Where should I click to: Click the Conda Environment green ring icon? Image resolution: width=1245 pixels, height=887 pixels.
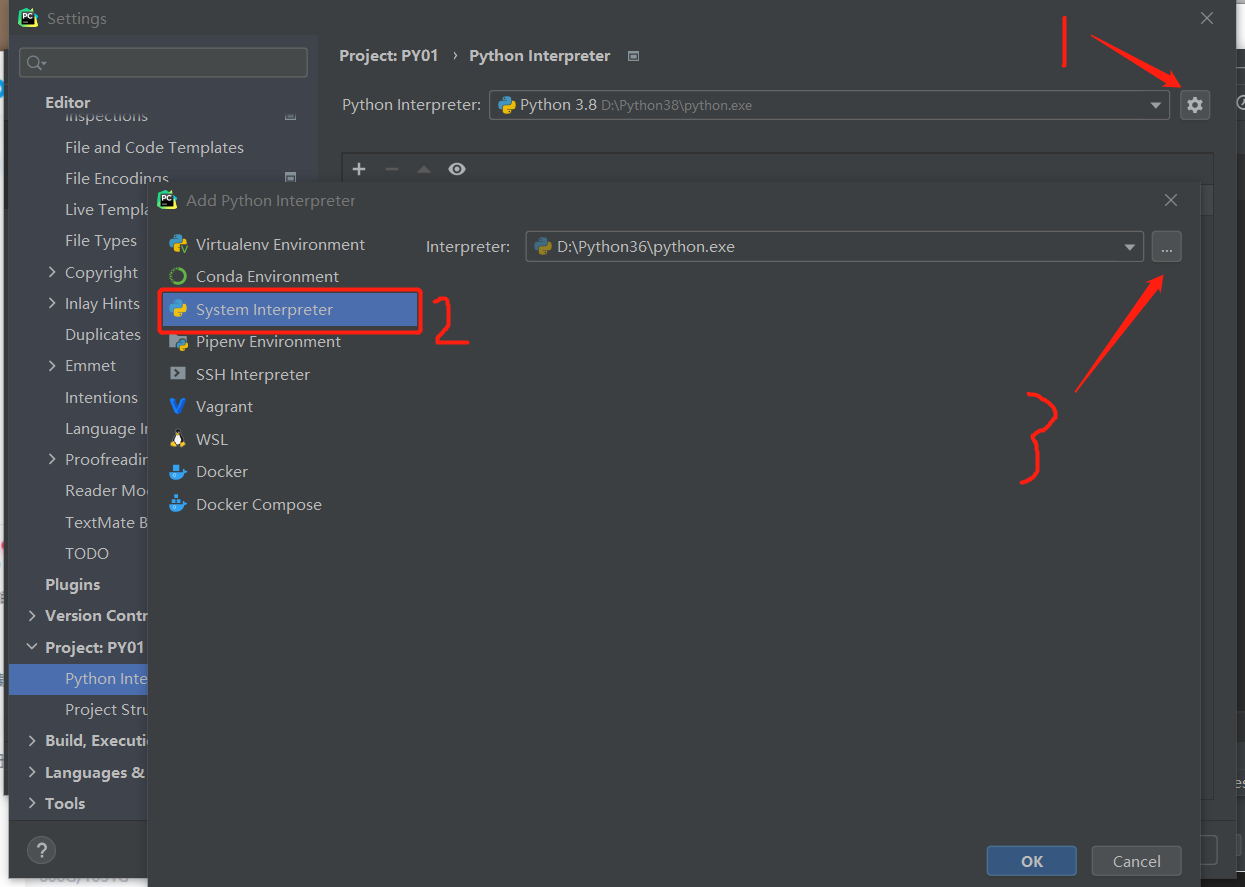[x=178, y=276]
